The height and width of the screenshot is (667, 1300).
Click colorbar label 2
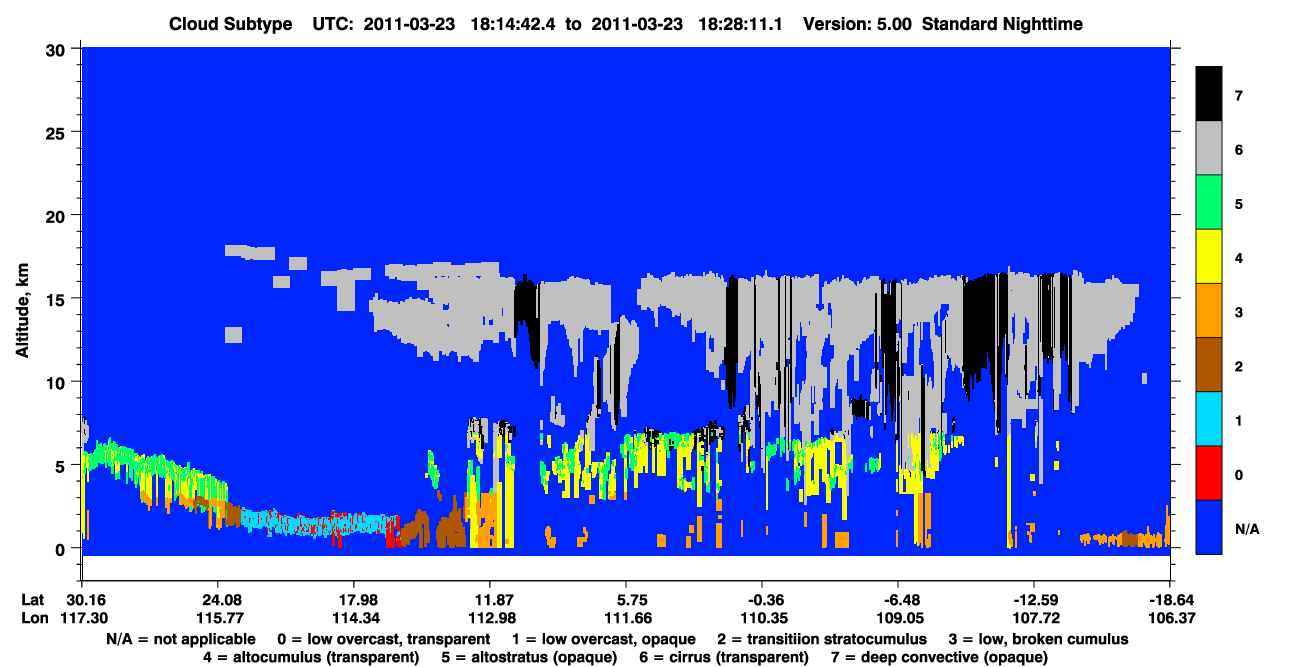[1238, 367]
